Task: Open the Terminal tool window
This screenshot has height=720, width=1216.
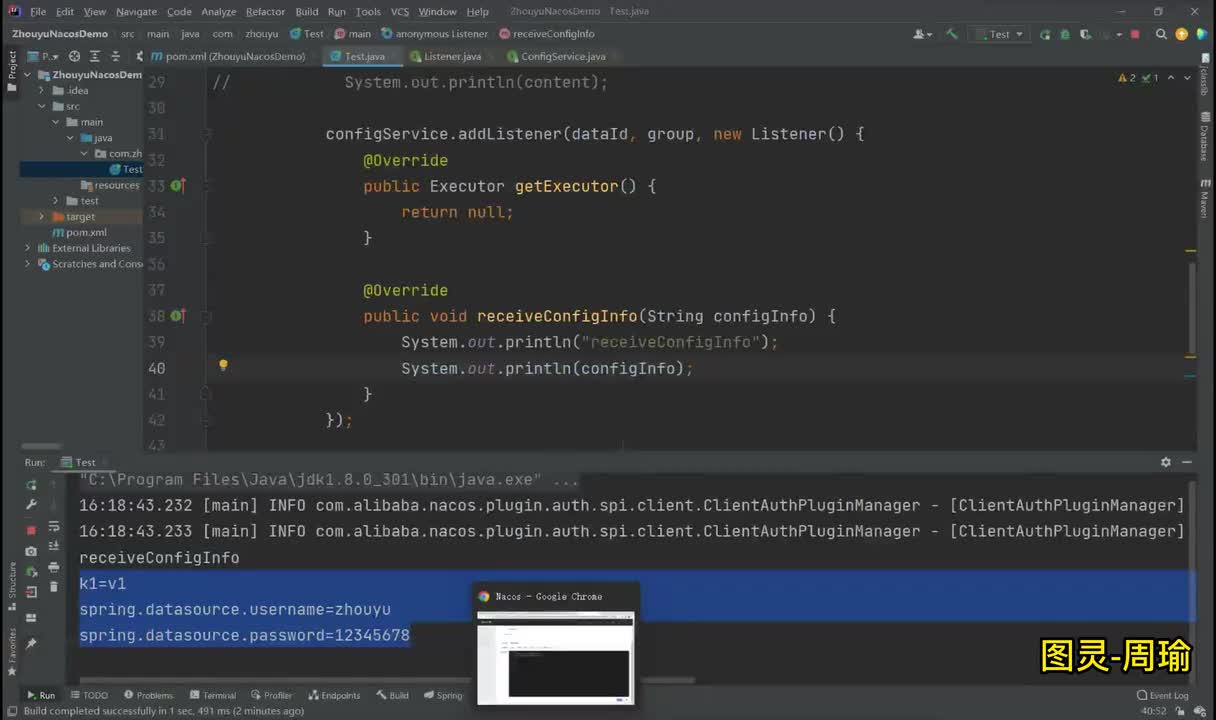Action: [213, 695]
